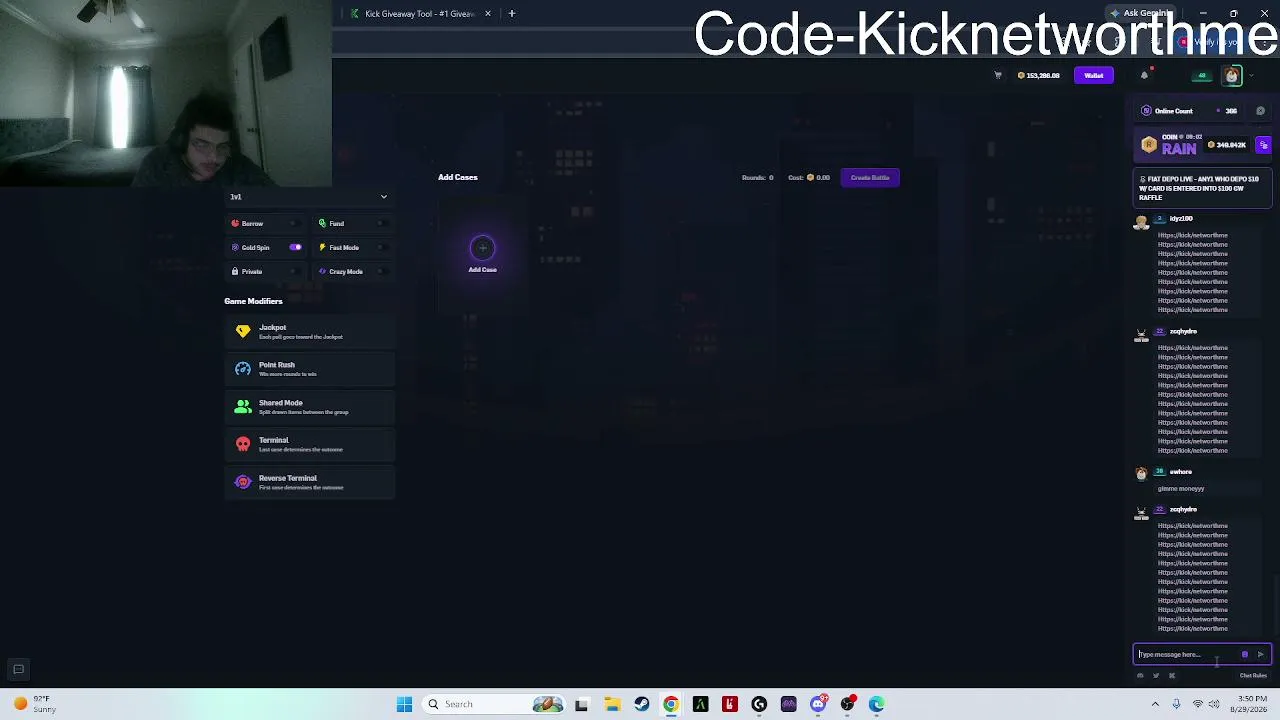Select the Point Rush game modifier

[x=310, y=369]
